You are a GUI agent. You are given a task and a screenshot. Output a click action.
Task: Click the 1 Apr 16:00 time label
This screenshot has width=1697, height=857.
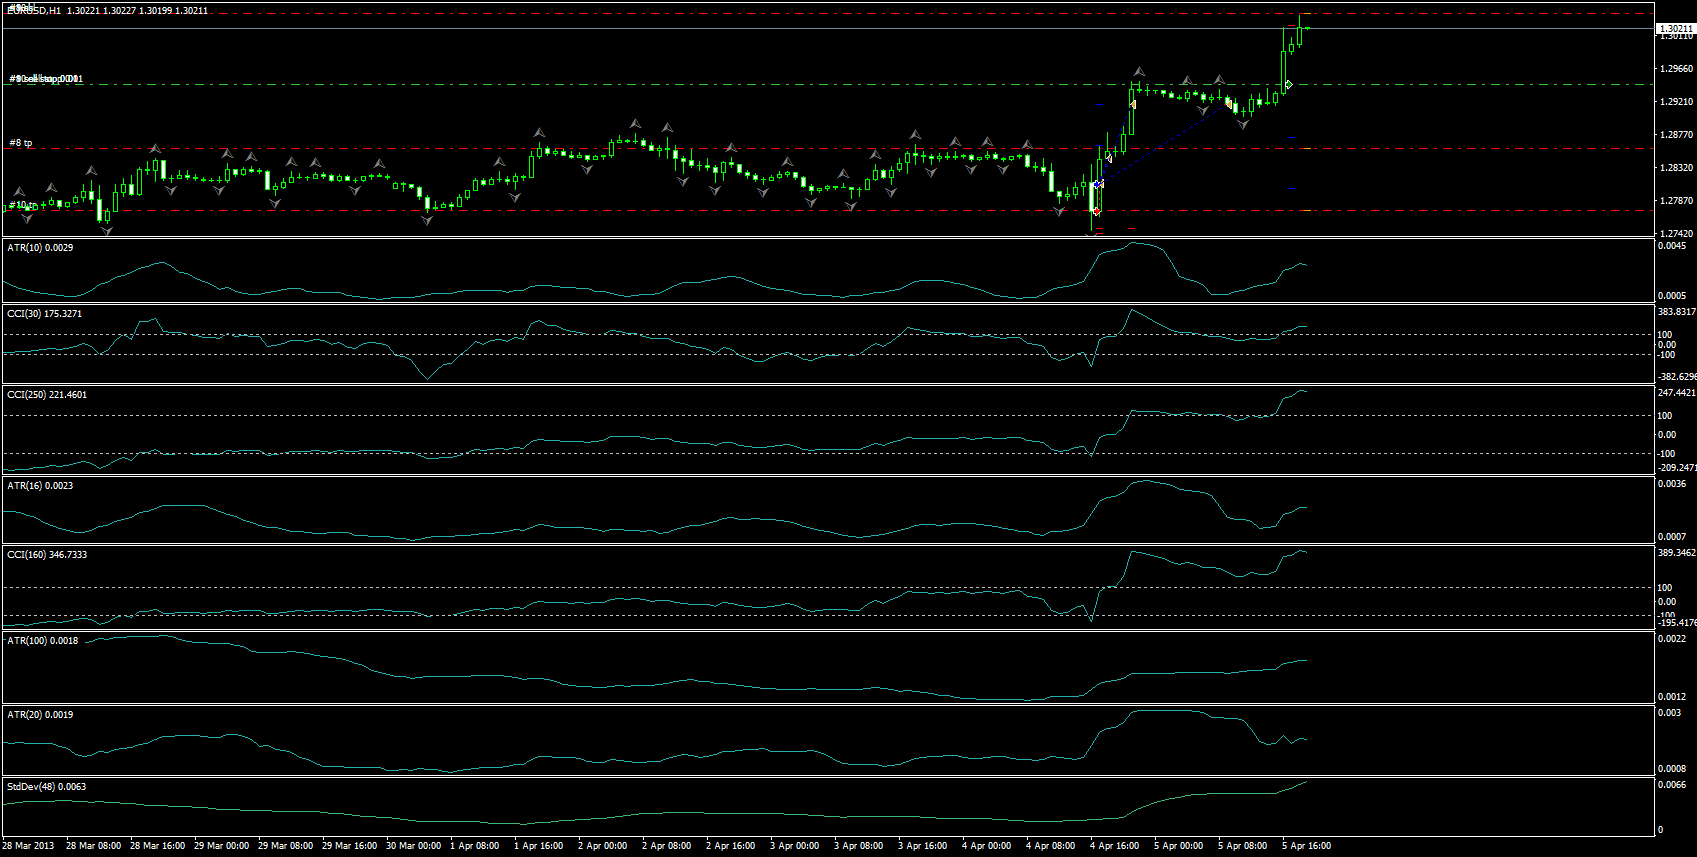click(x=539, y=846)
